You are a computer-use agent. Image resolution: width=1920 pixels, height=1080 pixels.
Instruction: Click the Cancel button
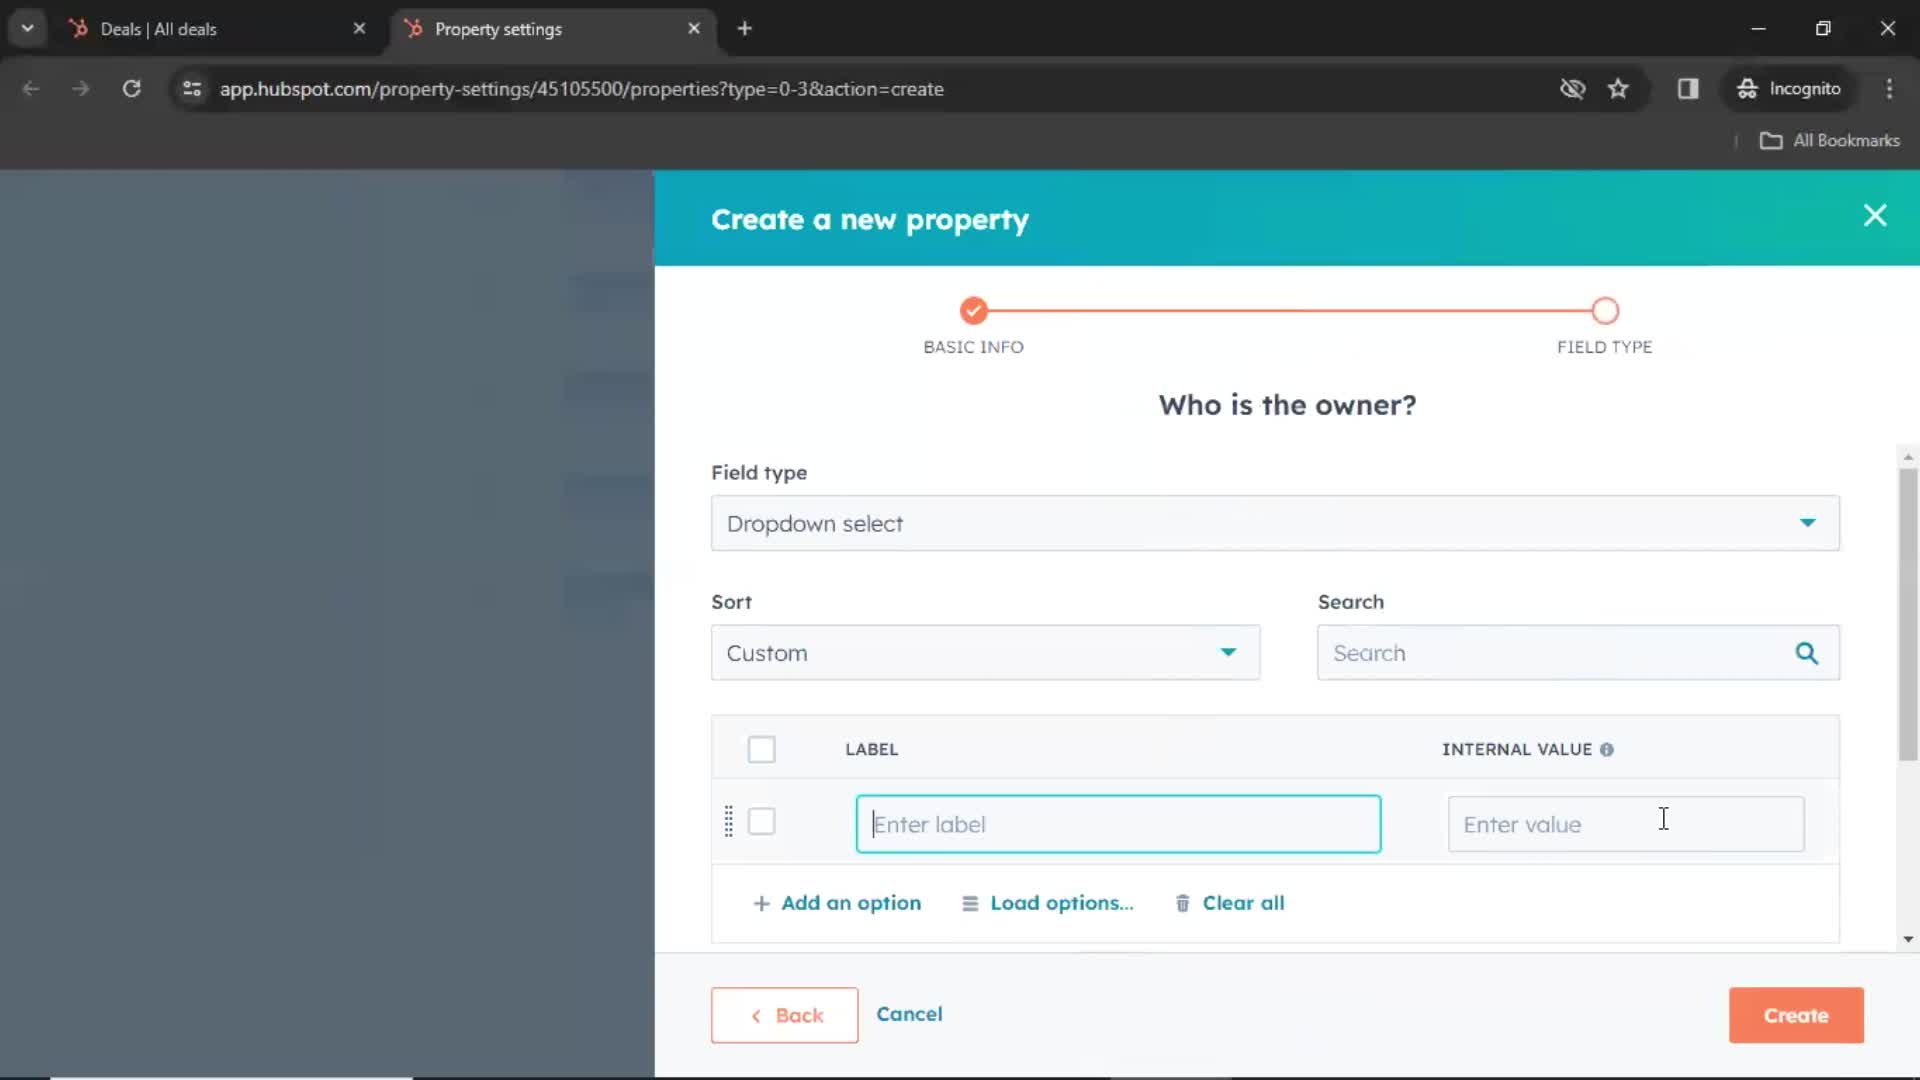click(x=909, y=1014)
